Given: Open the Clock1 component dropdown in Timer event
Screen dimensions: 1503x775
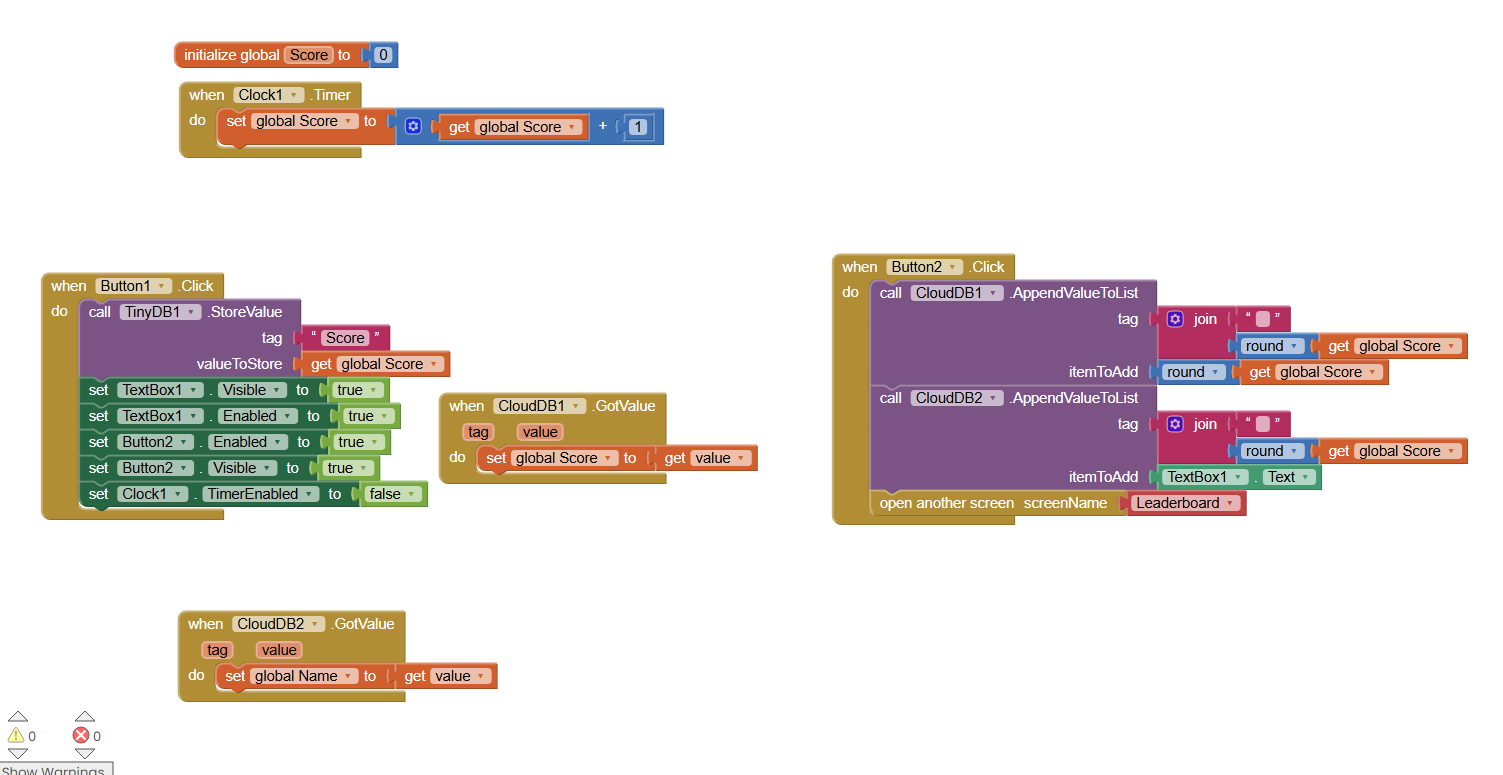Looking at the screenshot, I should (x=268, y=95).
